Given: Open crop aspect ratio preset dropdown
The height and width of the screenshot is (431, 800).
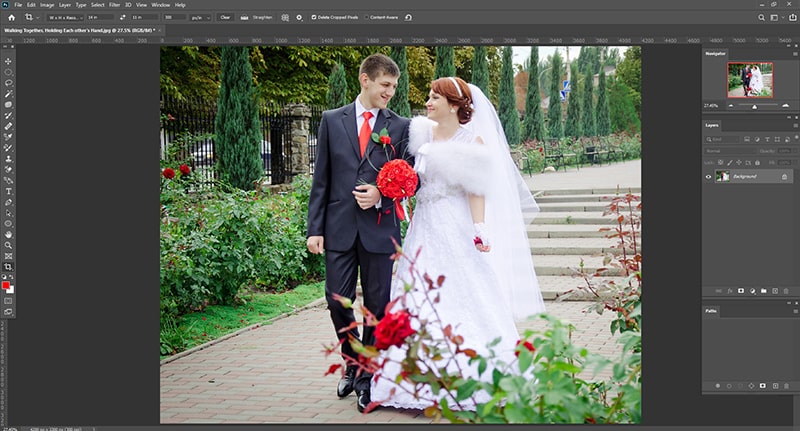Looking at the screenshot, I should [64, 17].
